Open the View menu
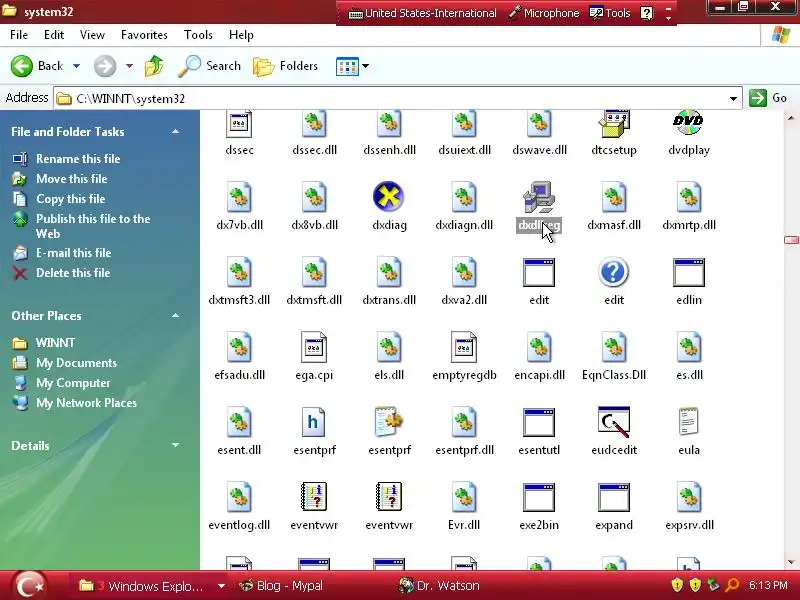This screenshot has height=600, width=800. 92,35
